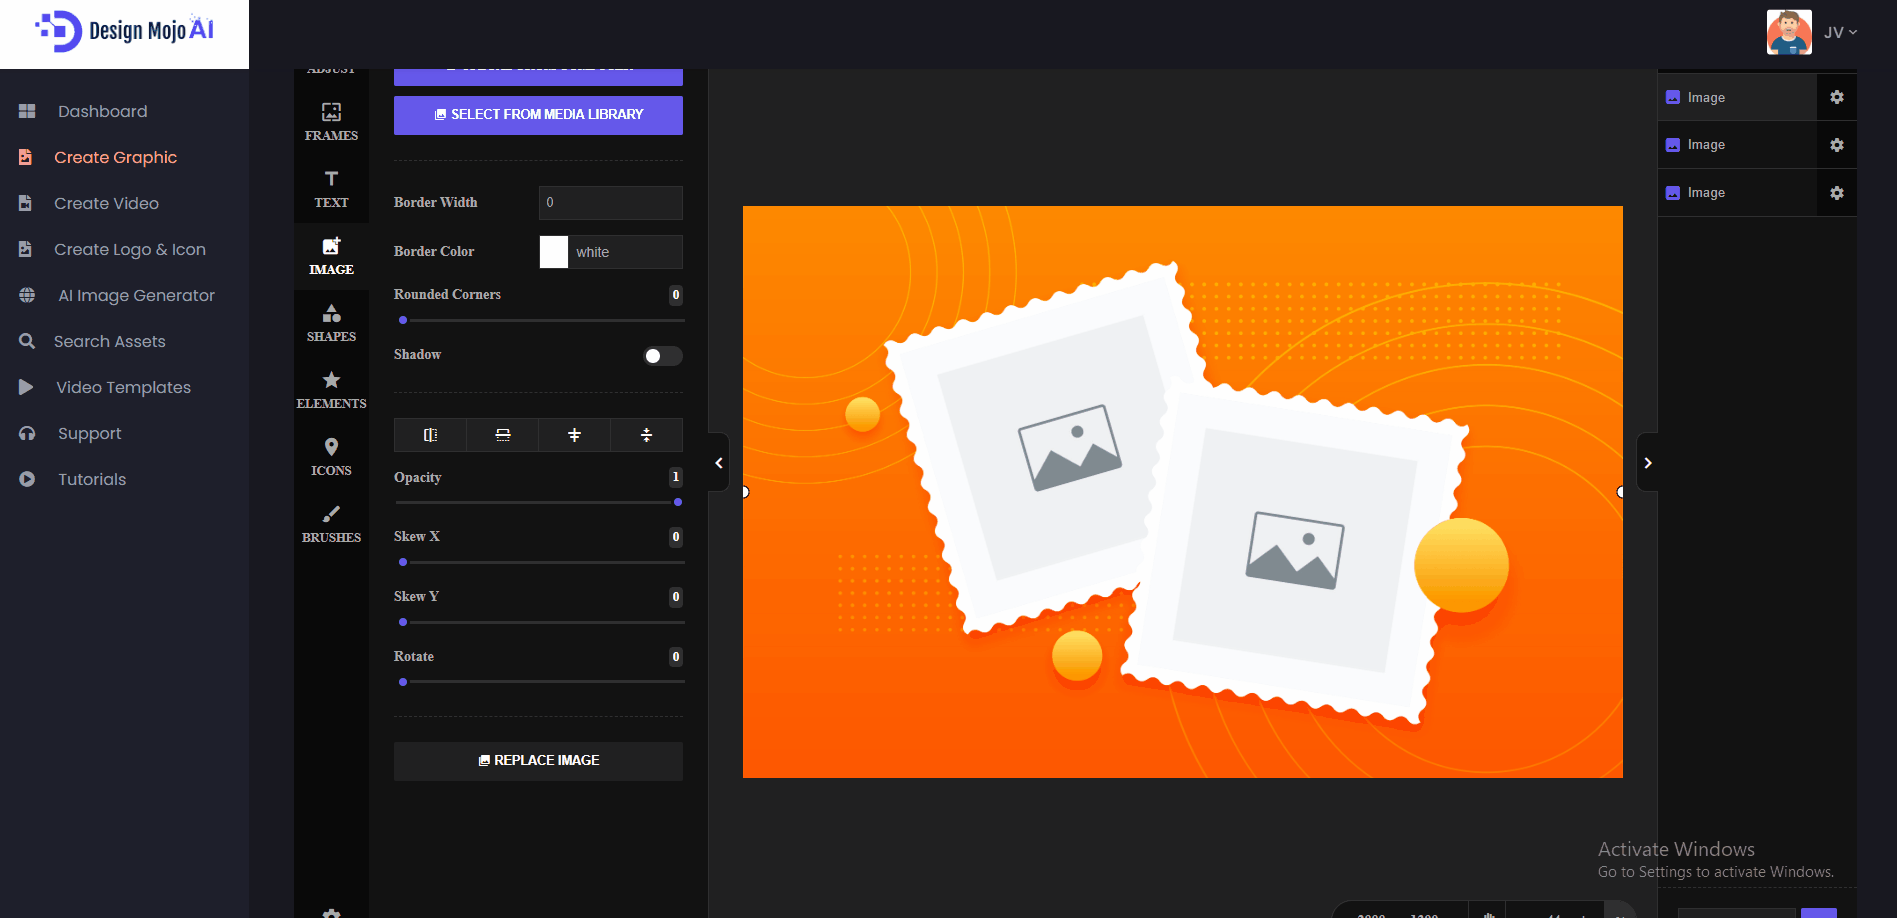Click the Border Width input field
This screenshot has height=918, width=1897.
[610, 203]
